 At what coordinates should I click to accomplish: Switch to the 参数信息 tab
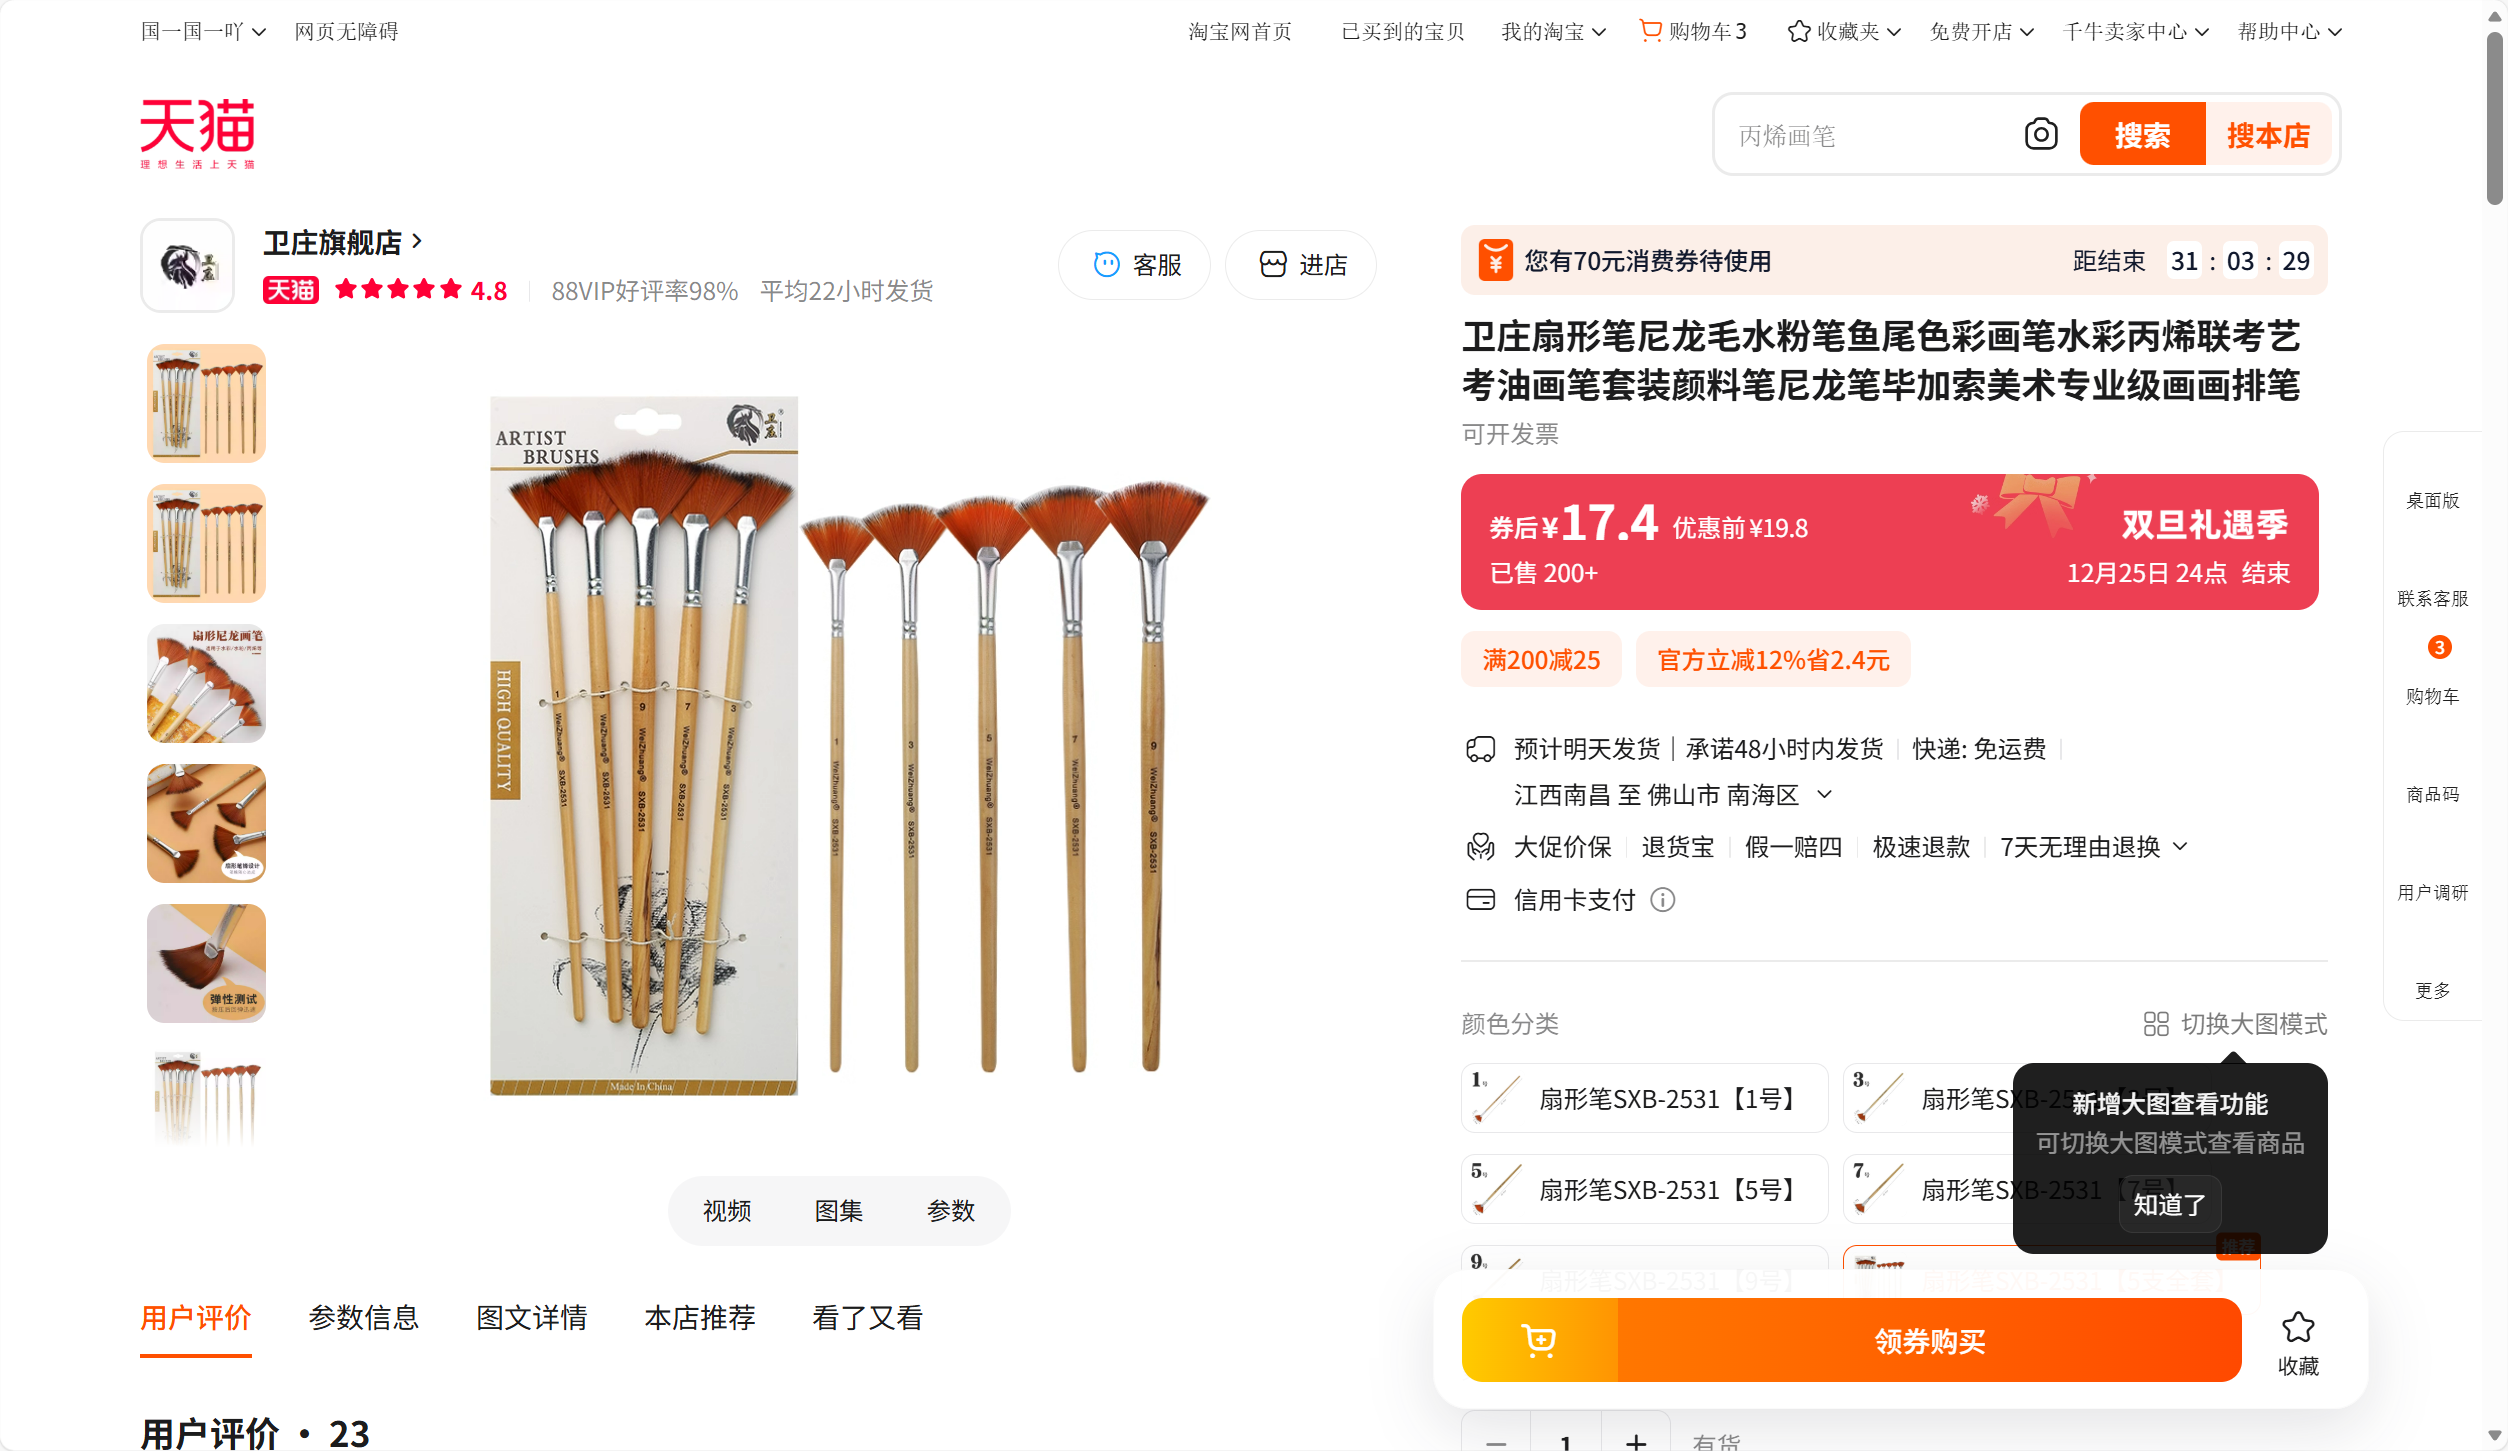click(364, 1318)
